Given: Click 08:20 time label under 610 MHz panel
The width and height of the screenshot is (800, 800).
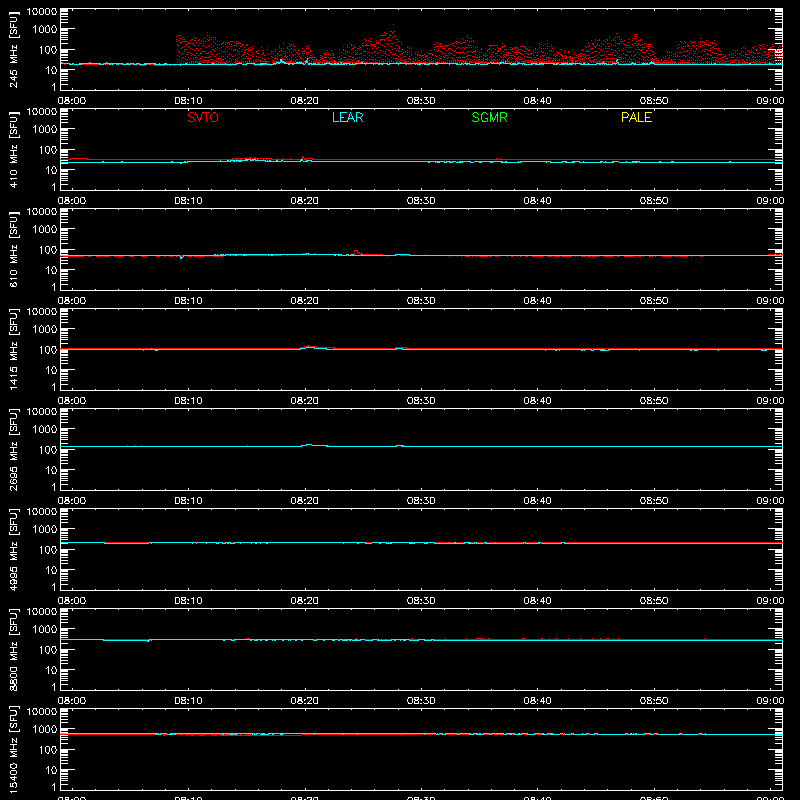Looking at the screenshot, I should (305, 301).
